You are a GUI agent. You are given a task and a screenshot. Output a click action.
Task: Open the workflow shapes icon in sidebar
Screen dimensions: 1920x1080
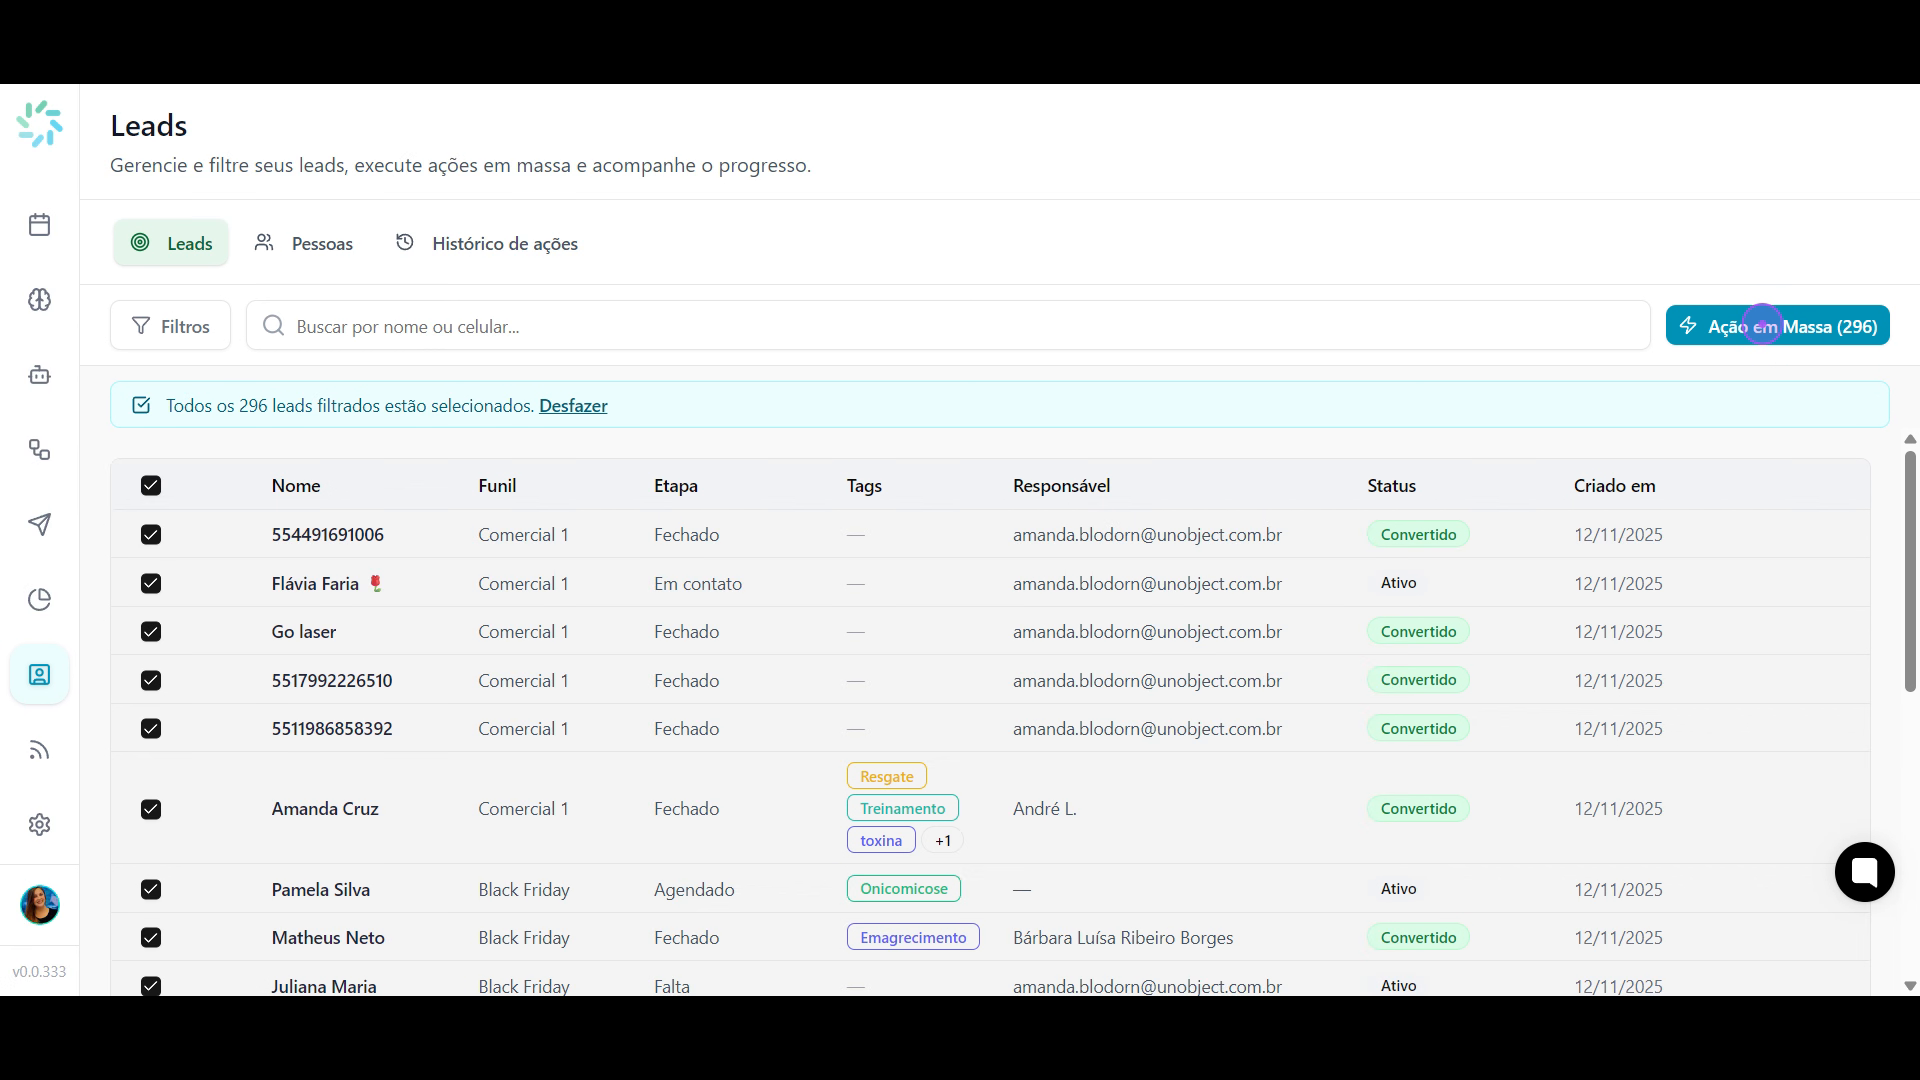(39, 450)
